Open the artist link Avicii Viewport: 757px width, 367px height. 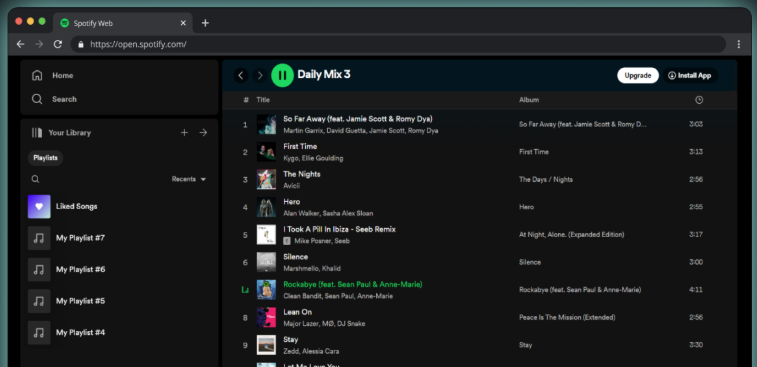click(x=292, y=185)
